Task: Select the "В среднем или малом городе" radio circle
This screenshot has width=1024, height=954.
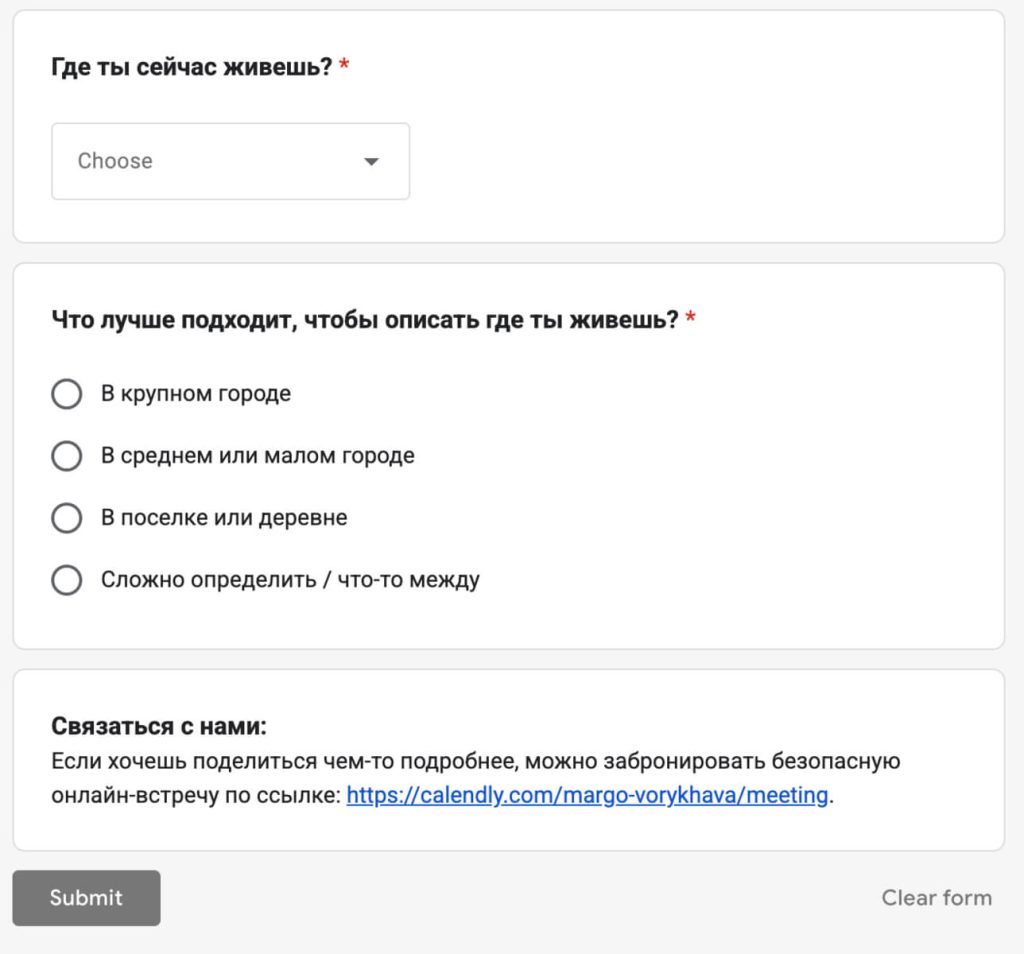Action: [66, 456]
